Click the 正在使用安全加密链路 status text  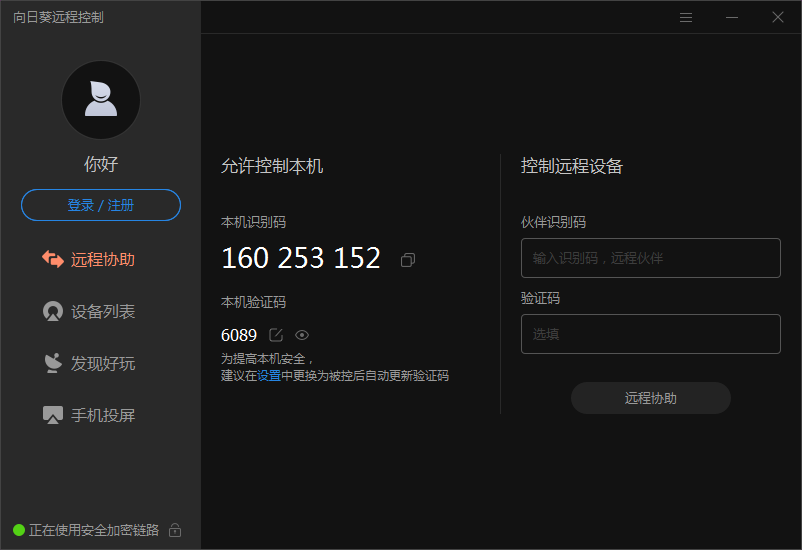(94, 530)
